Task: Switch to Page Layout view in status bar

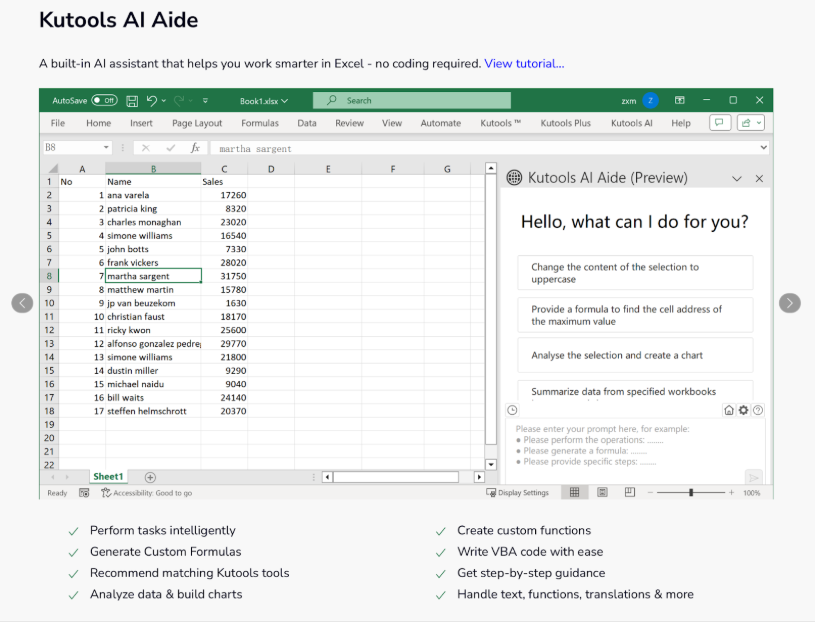Action: [x=602, y=491]
